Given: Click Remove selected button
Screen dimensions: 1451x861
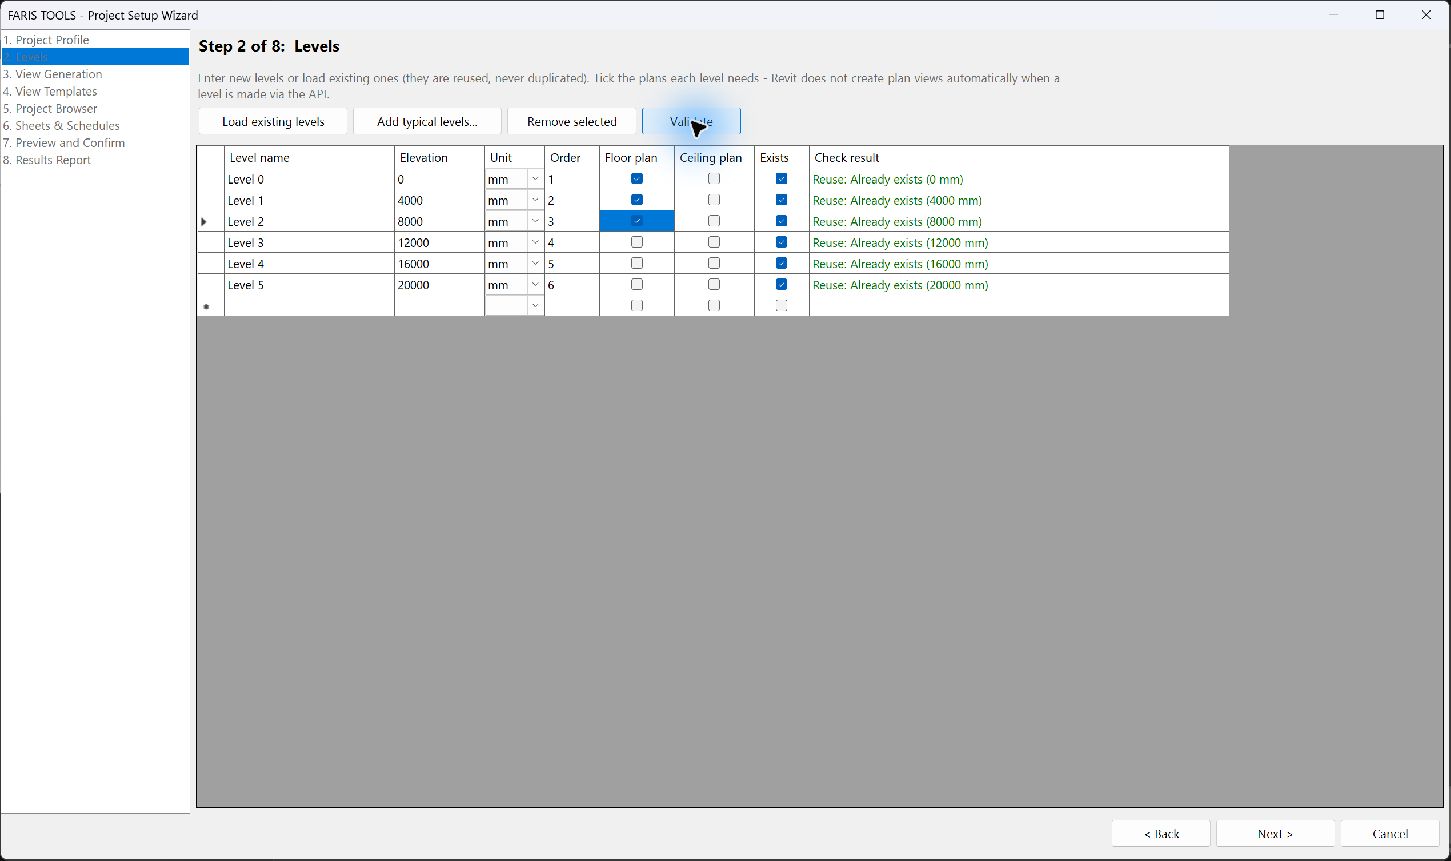Looking at the screenshot, I should [x=572, y=122].
